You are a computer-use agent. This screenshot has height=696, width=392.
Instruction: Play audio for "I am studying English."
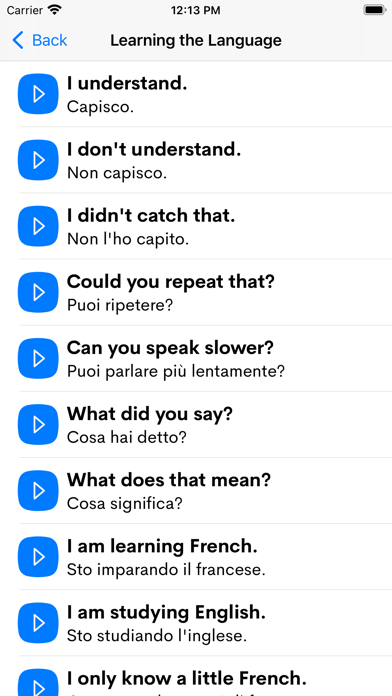(38, 623)
